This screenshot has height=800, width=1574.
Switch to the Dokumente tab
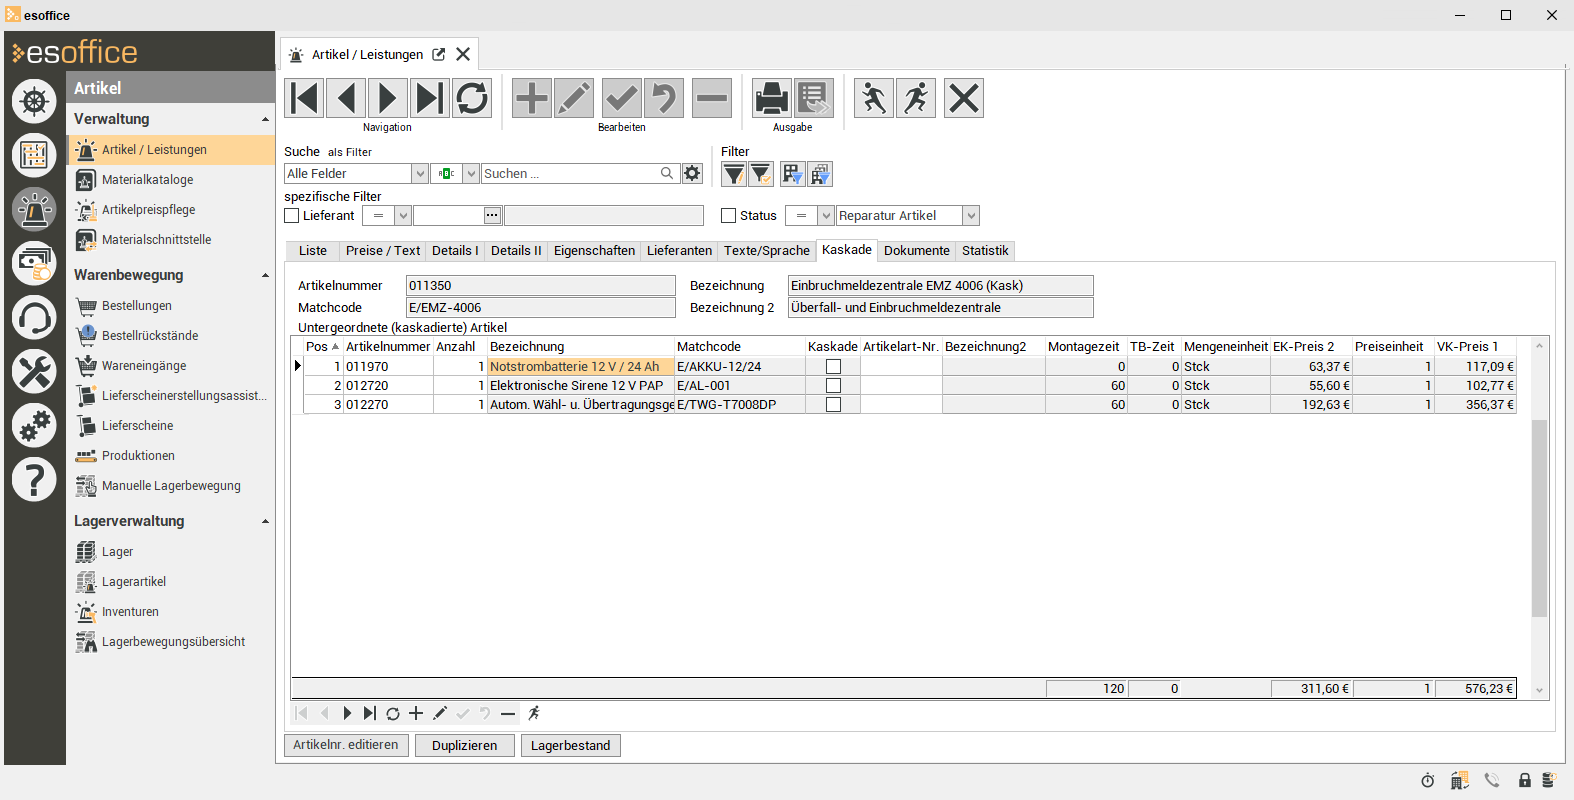(917, 251)
